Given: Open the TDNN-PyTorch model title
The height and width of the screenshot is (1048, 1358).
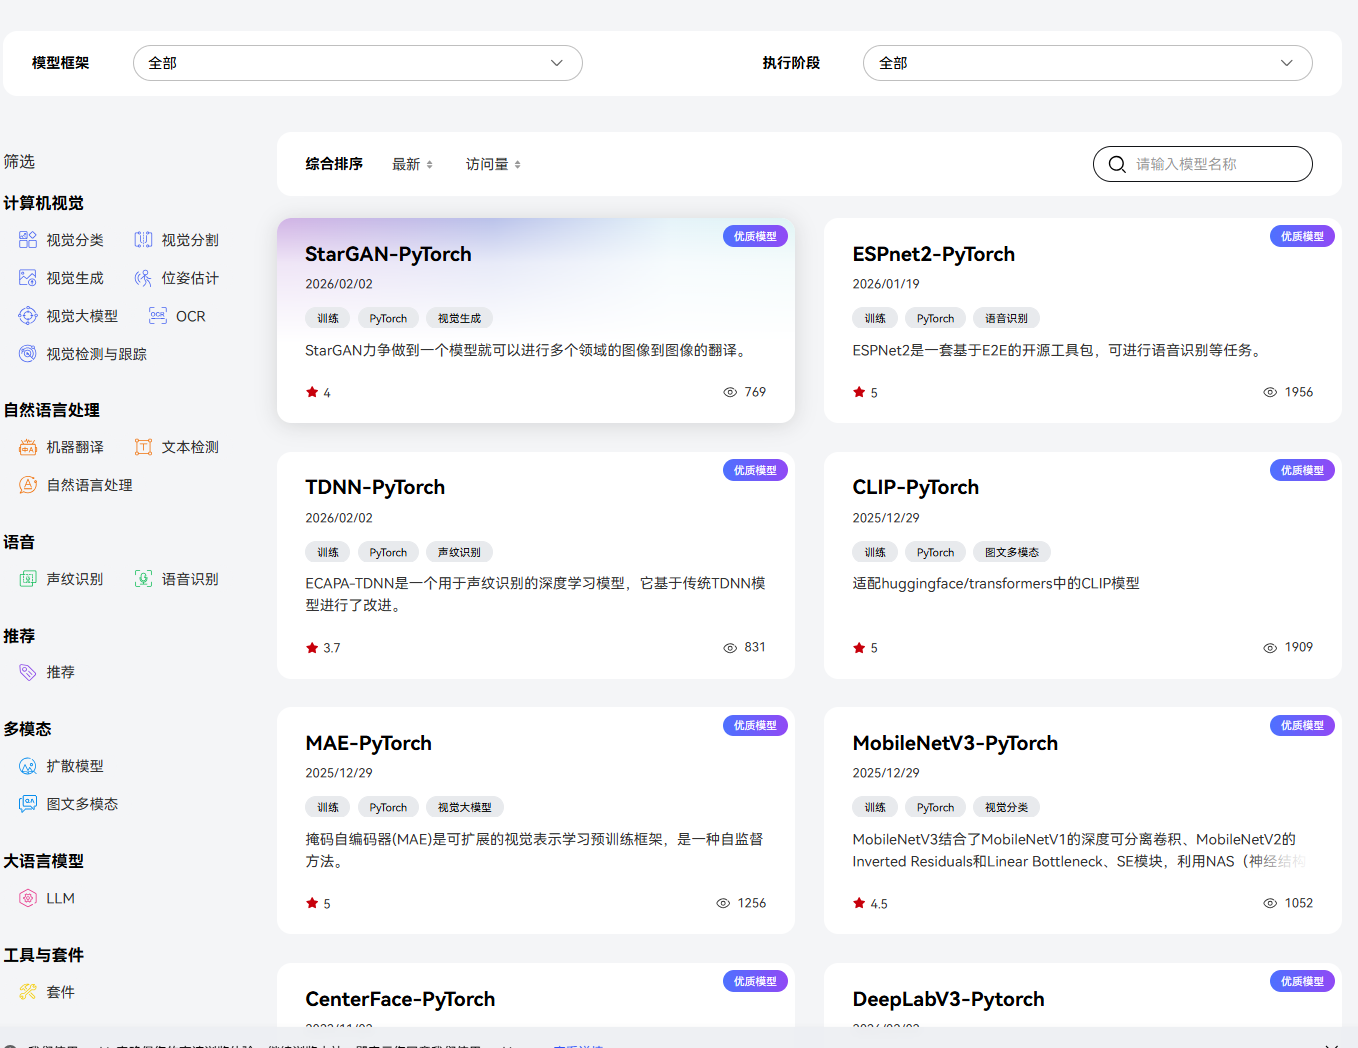Looking at the screenshot, I should [x=375, y=487].
